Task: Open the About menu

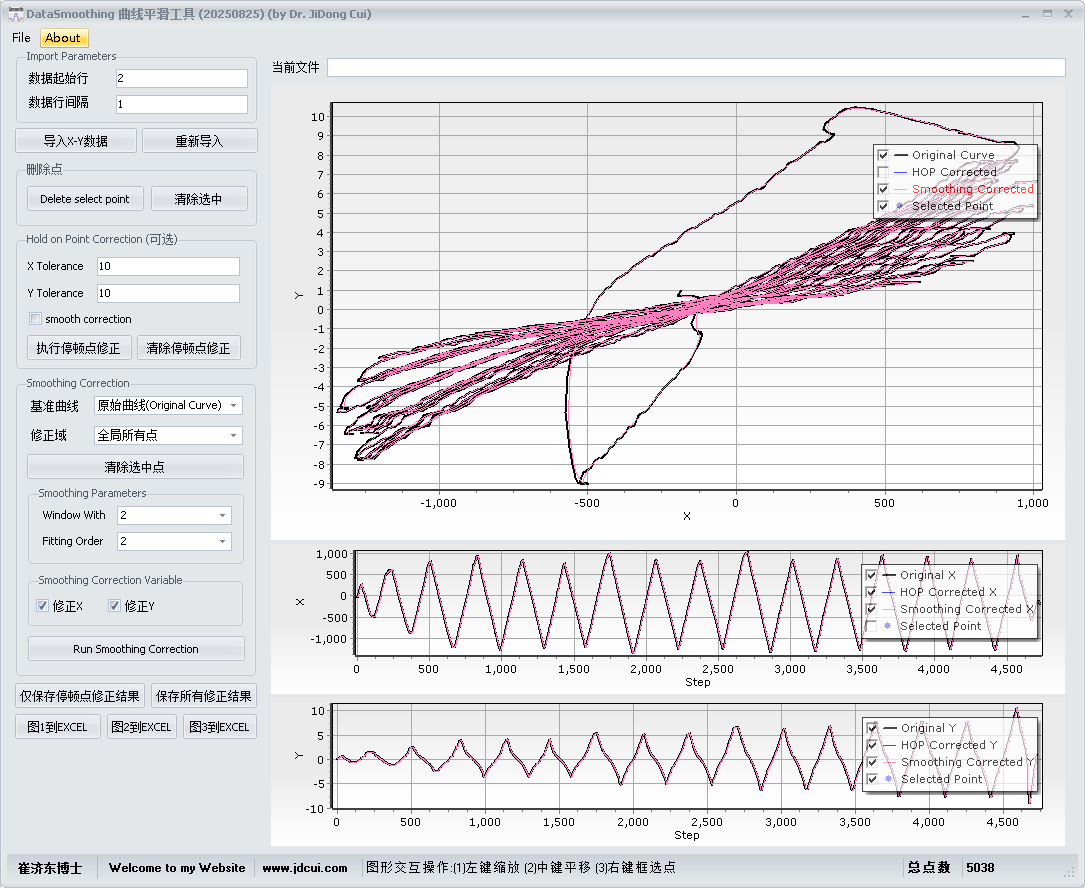Action: (63, 38)
